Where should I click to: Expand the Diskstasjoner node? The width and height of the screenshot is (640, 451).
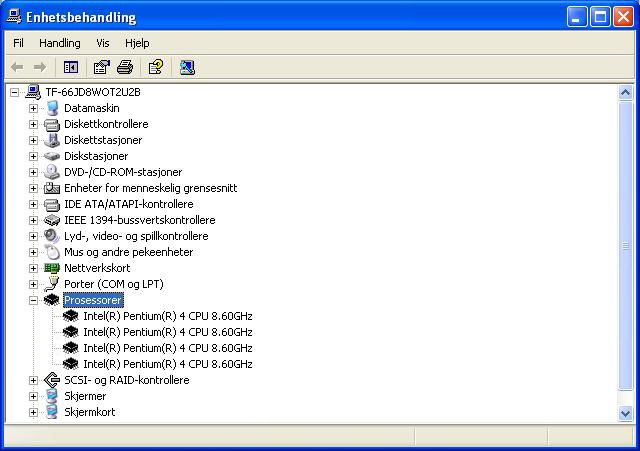[x=33, y=156]
